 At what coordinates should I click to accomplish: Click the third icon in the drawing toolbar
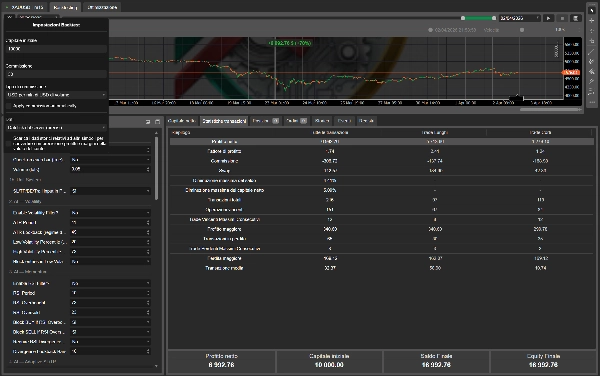point(592,31)
